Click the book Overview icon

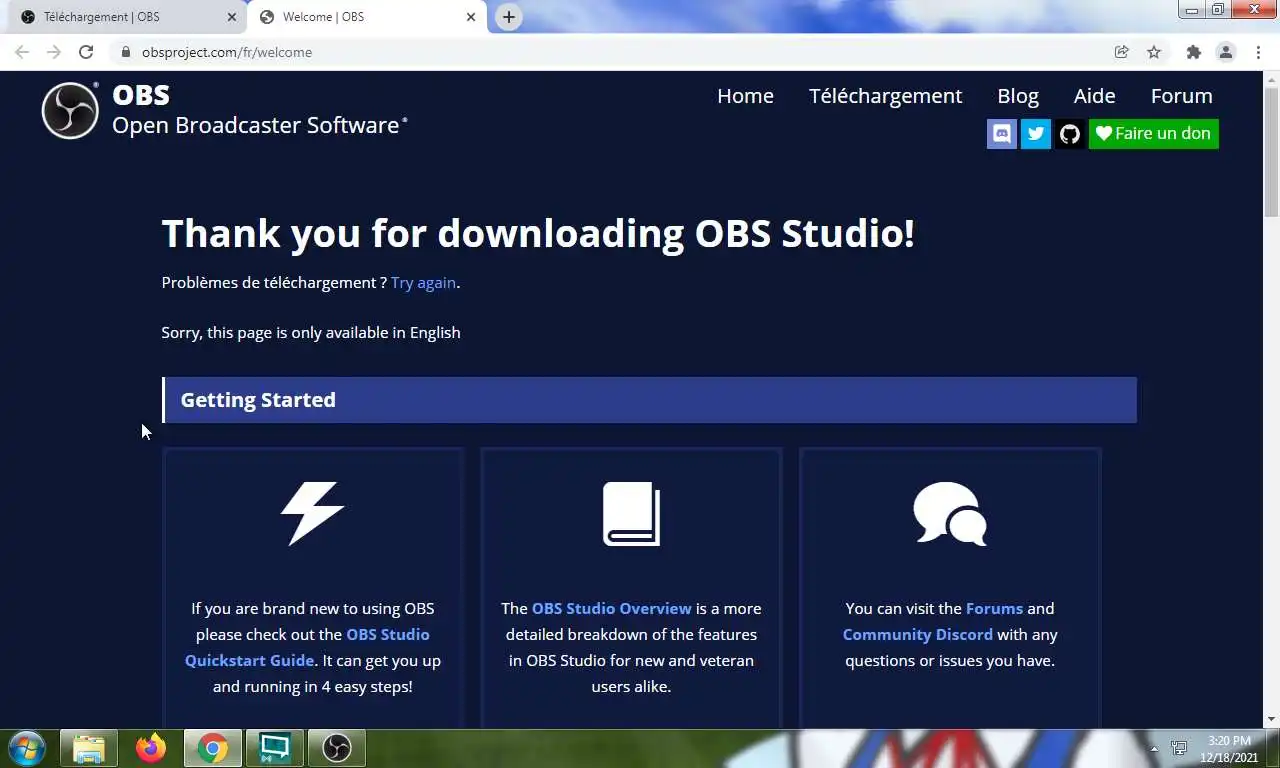pos(631,514)
